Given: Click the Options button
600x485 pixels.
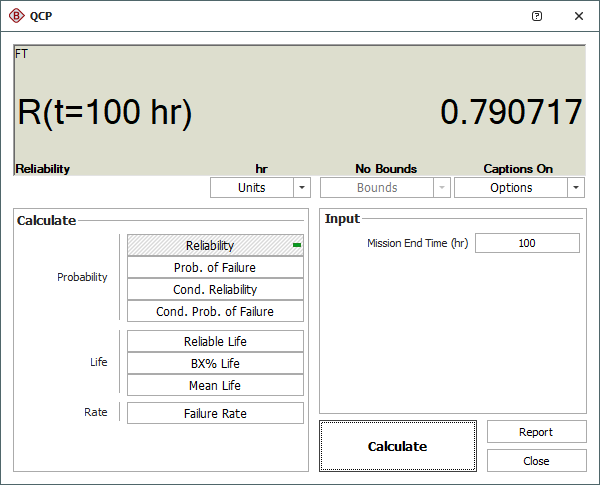Looking at the screenshot, I should (510, 188).
